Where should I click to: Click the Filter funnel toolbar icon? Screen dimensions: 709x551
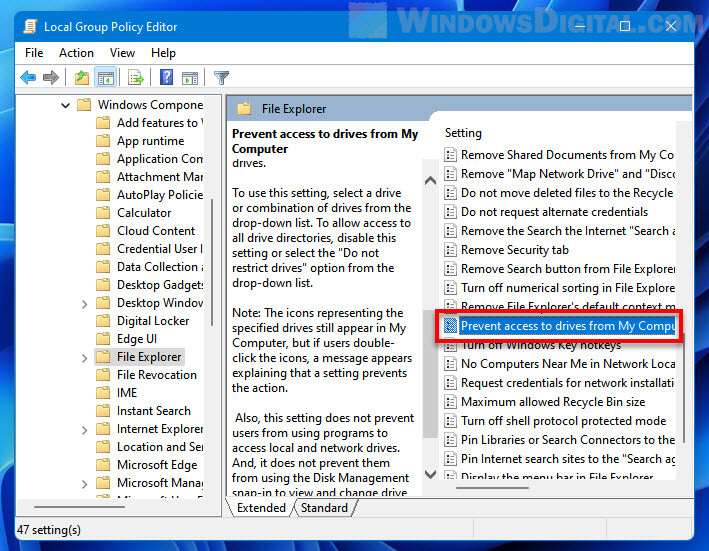coord(221,77)
